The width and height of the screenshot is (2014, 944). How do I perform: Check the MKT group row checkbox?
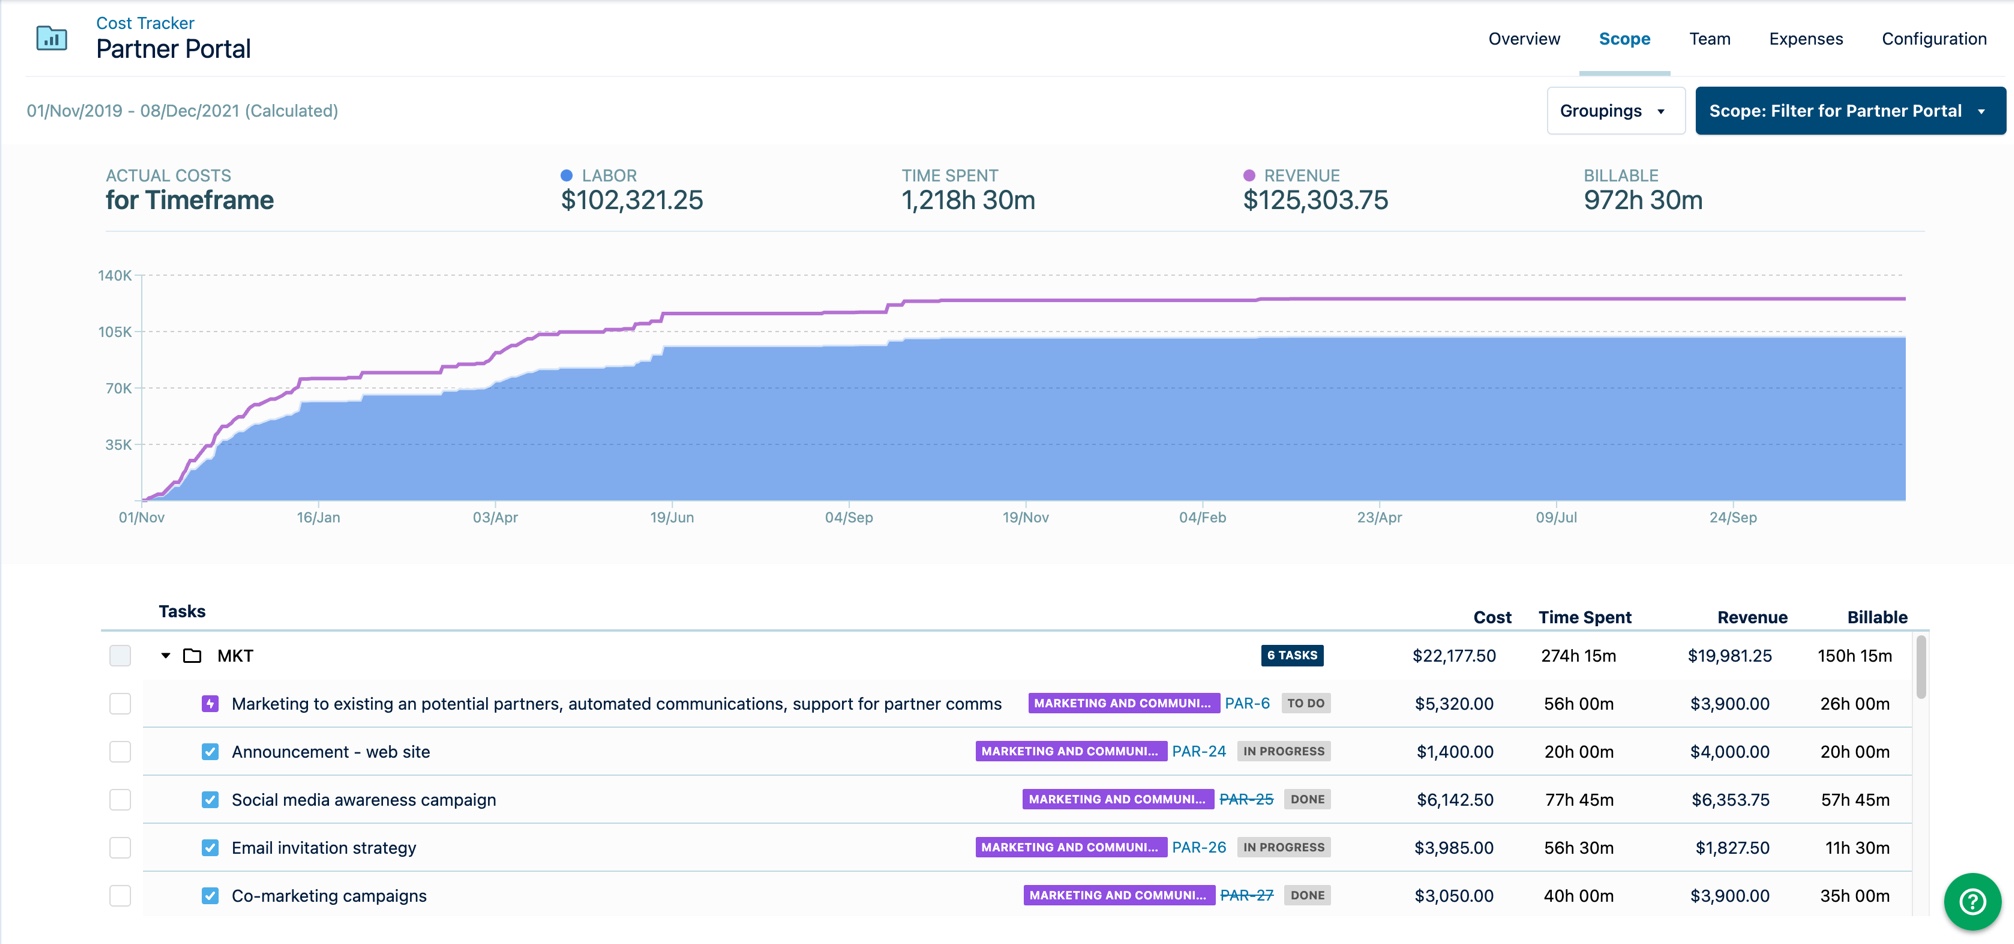pyautogui.click(x=120, y=656)
